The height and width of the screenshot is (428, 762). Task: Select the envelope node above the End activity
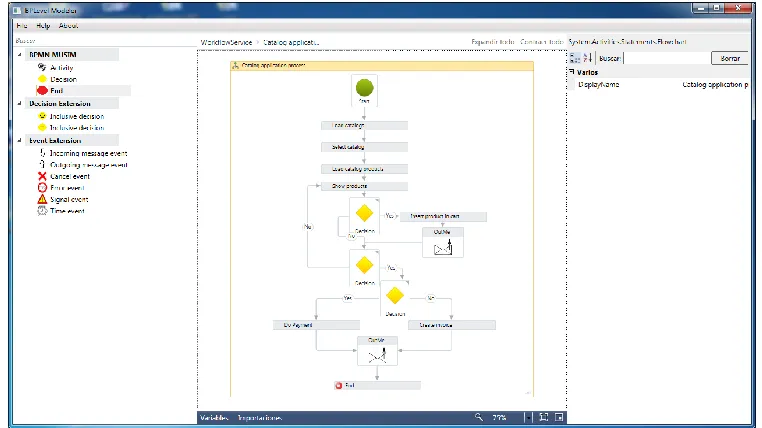pyautogui.click(x=377, y=351)
